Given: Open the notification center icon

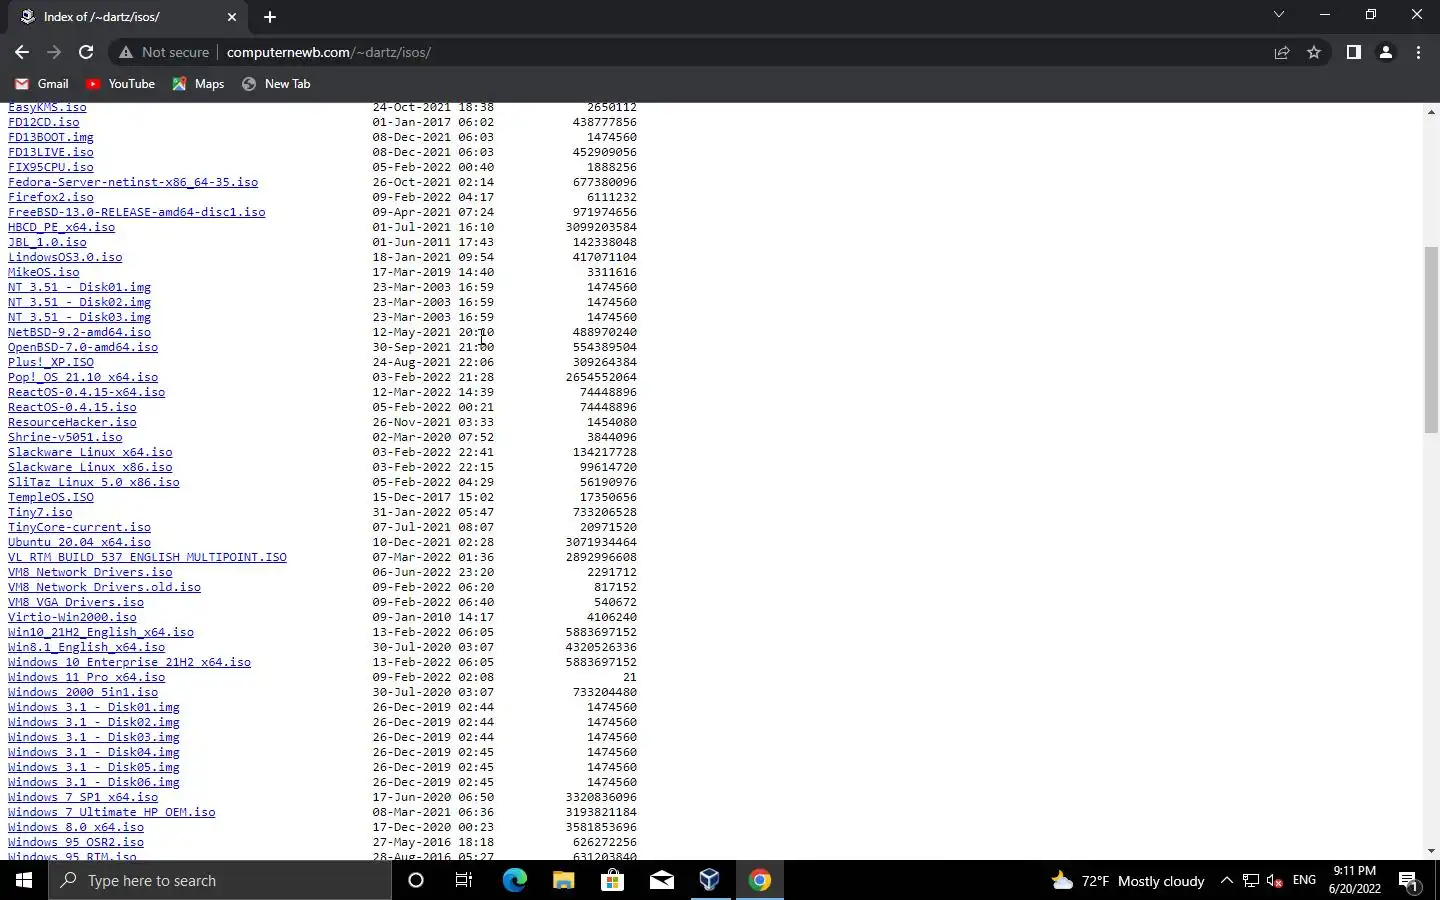Looking at the screenshot, I should click(x=1409, y=881).
